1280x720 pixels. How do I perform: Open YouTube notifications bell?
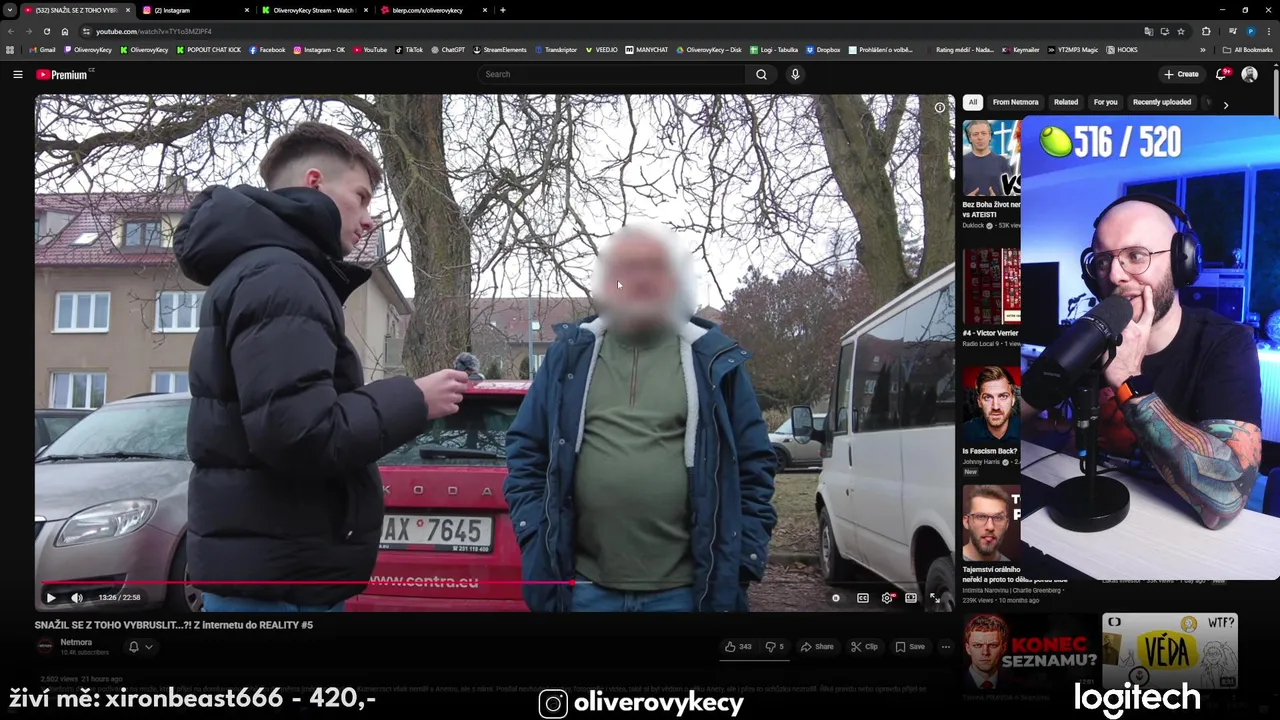tap(1221, 74)
